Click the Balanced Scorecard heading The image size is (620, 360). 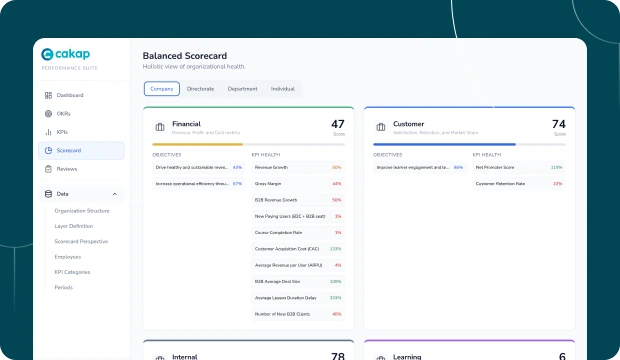185,56
